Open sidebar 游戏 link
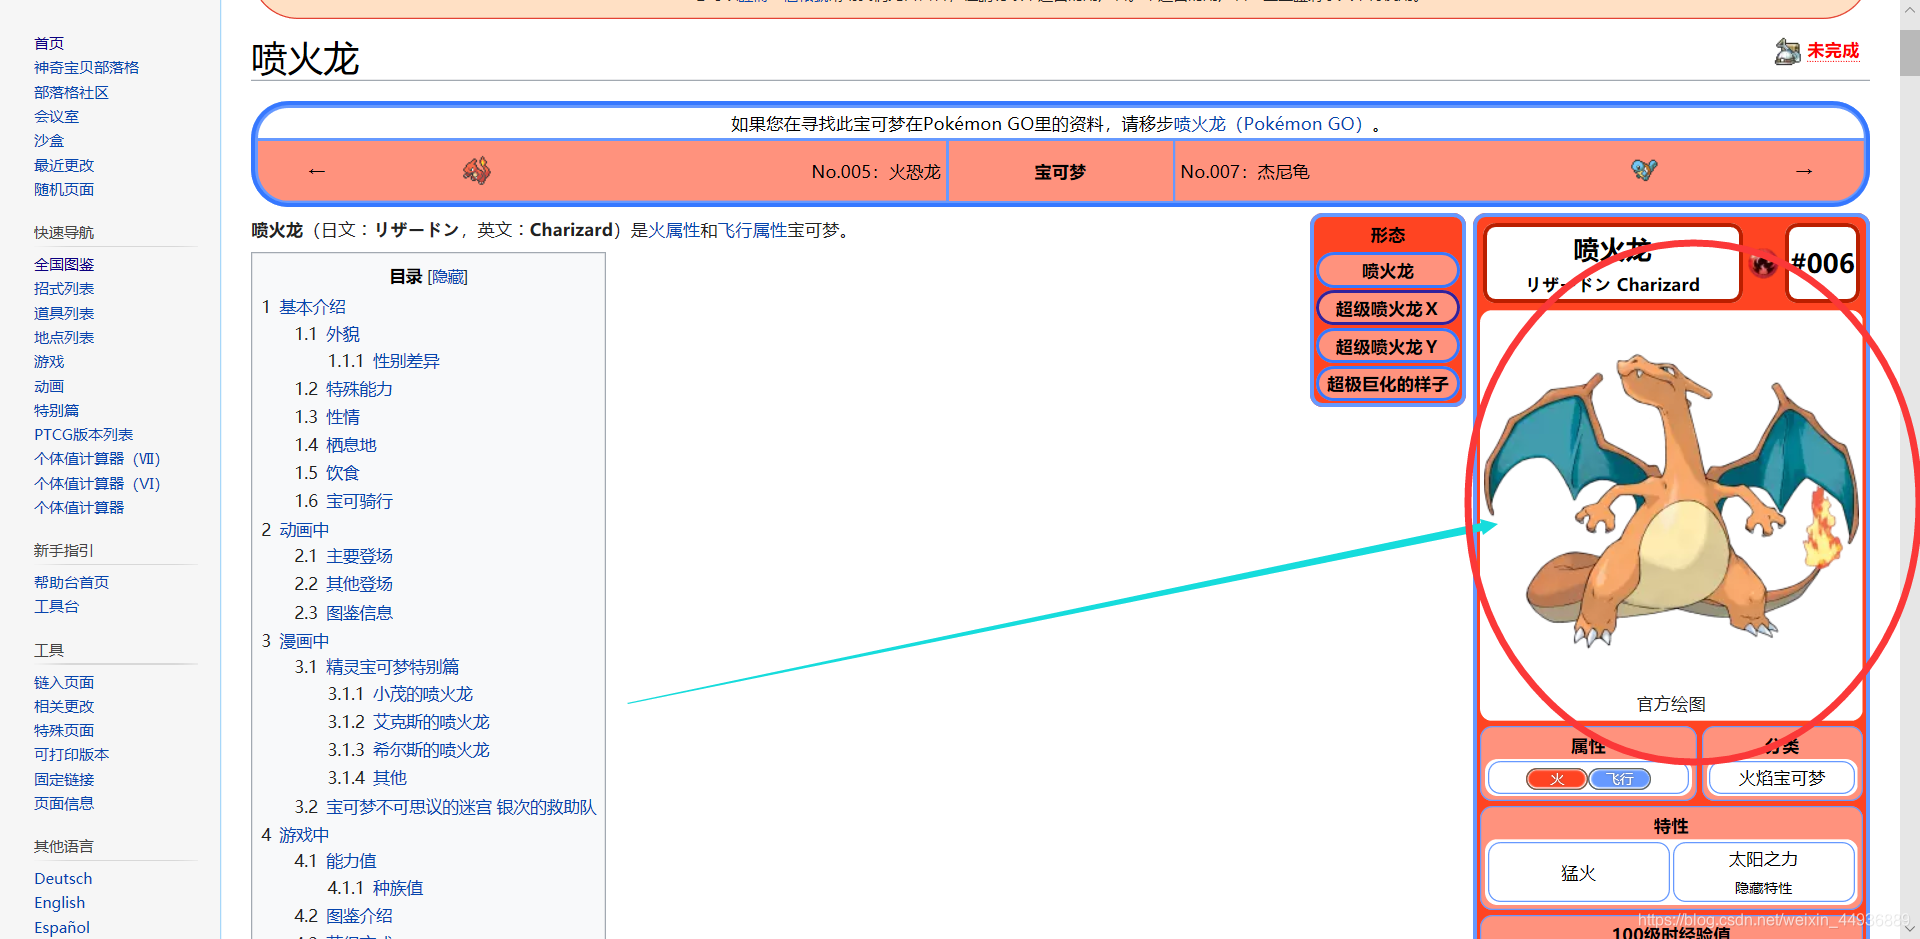1920x939 pixels. click(x=49, y=361)
